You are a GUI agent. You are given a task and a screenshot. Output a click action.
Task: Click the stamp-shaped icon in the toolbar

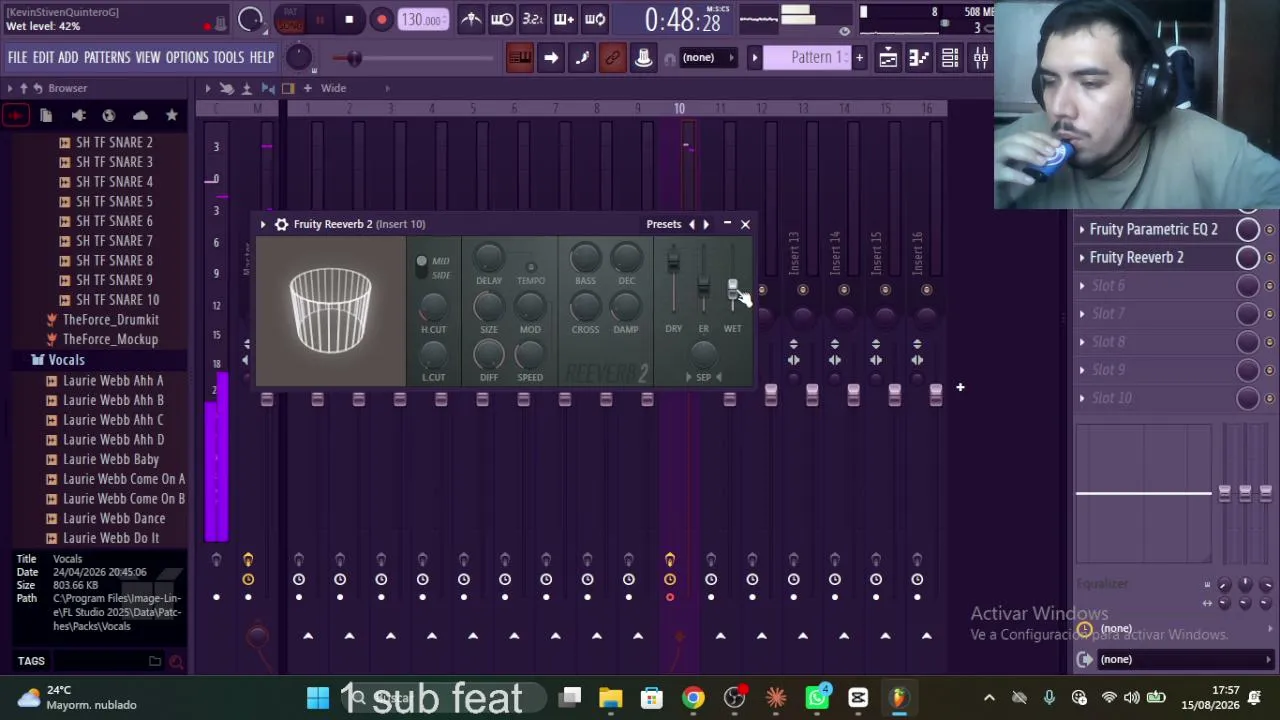(x=644, y=58)
